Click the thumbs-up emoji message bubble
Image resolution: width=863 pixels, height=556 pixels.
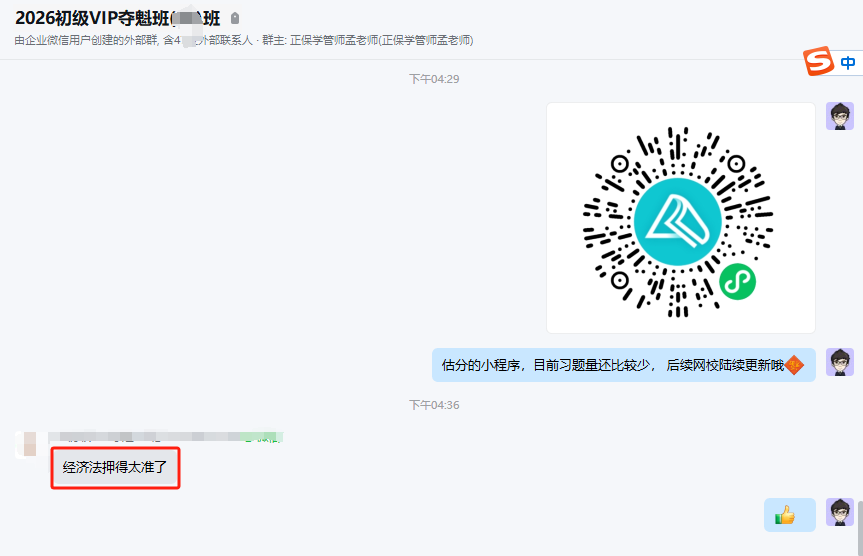pos(790,515)
